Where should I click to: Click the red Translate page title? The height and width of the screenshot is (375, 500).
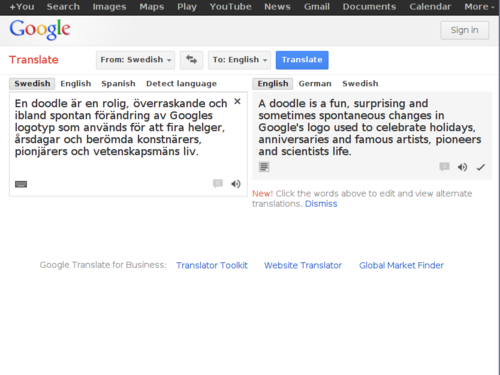(34, 60)
